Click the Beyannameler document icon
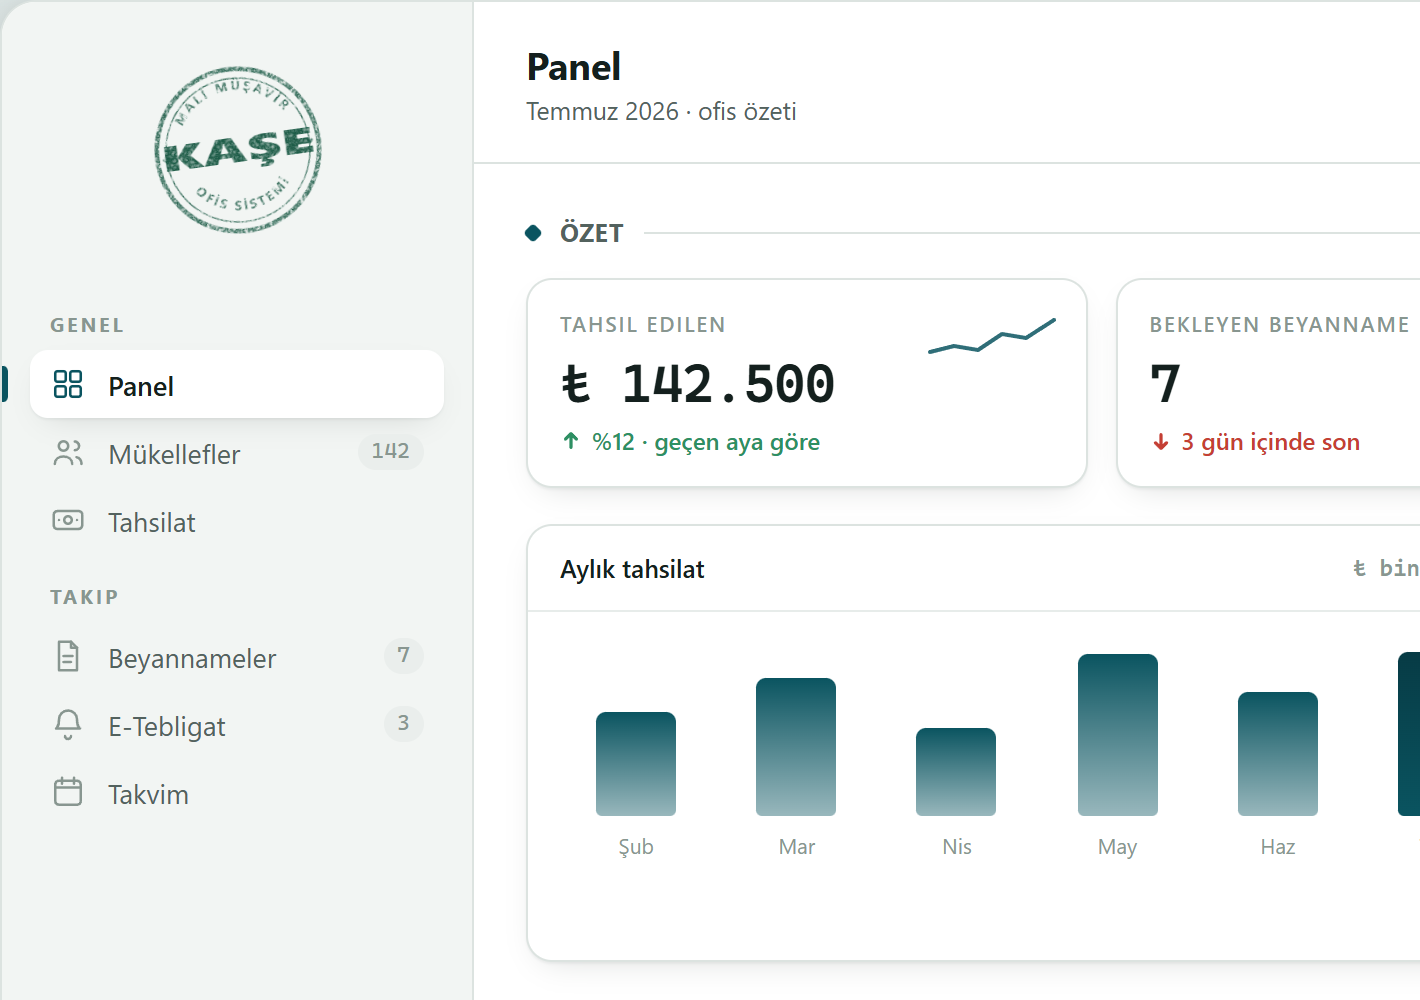The image size is (1420, 1000). click(x=68, y=656)
